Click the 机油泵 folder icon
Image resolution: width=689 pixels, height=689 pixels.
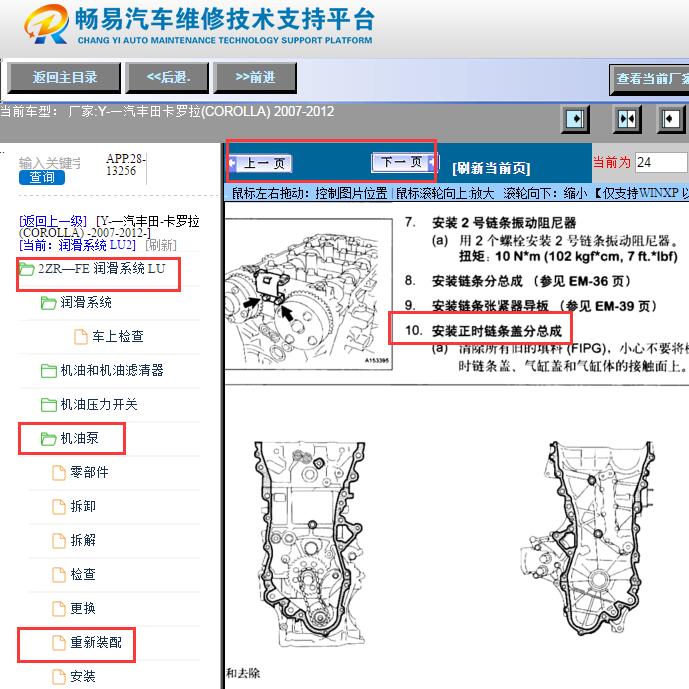click(48, 439)
